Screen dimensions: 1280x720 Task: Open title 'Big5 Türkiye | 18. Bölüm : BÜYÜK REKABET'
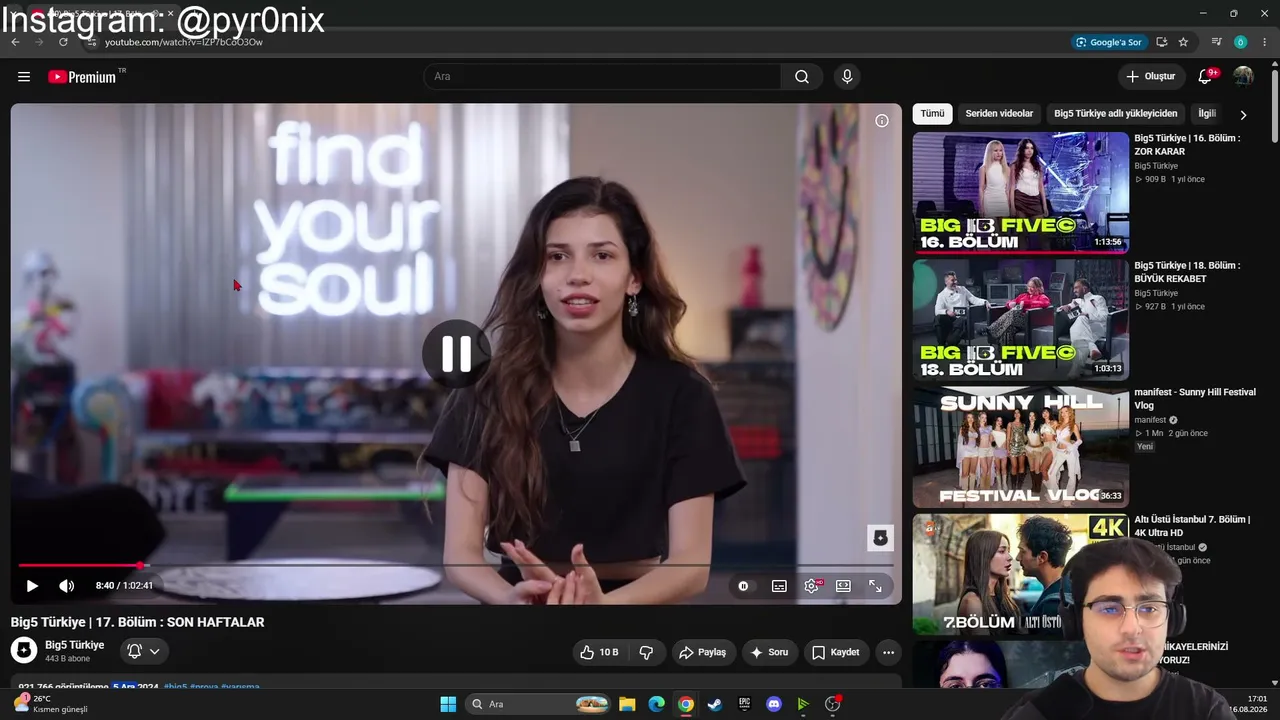pyautogui.click(x=1187, y=272)
